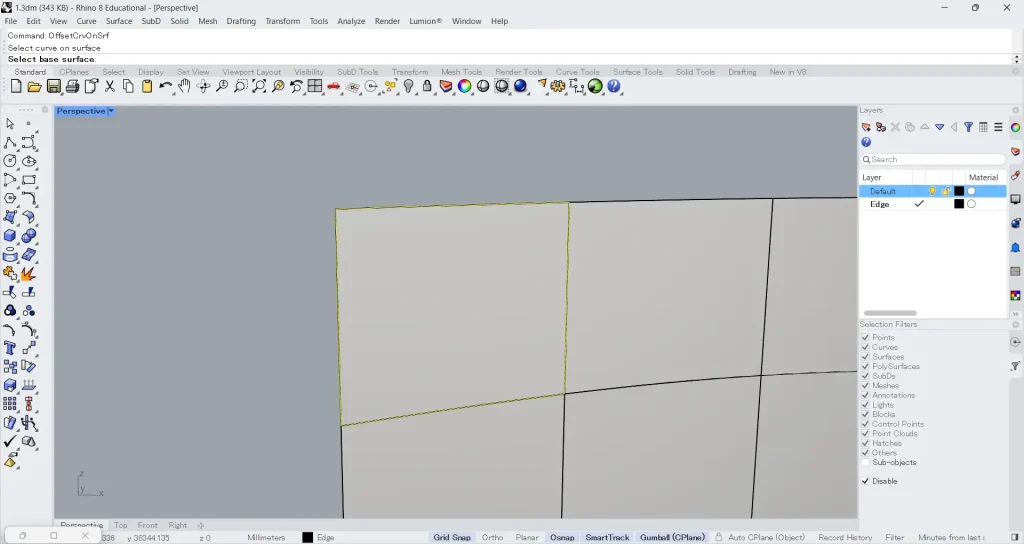Toggle the Surfaces selection filter

point(865,357)
